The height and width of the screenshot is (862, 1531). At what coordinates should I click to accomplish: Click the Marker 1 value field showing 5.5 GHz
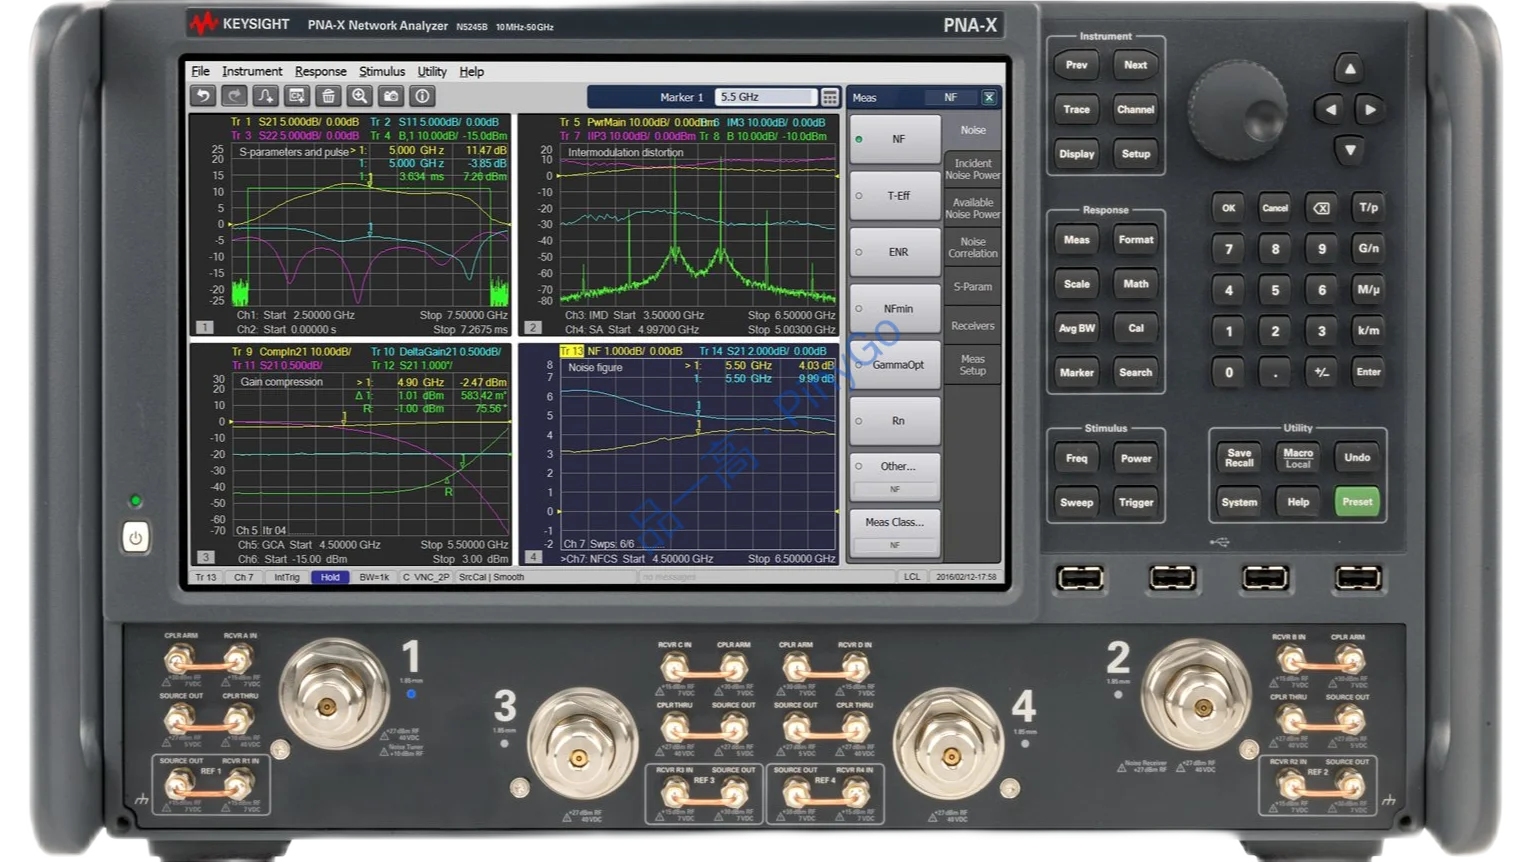click(766, 97)
